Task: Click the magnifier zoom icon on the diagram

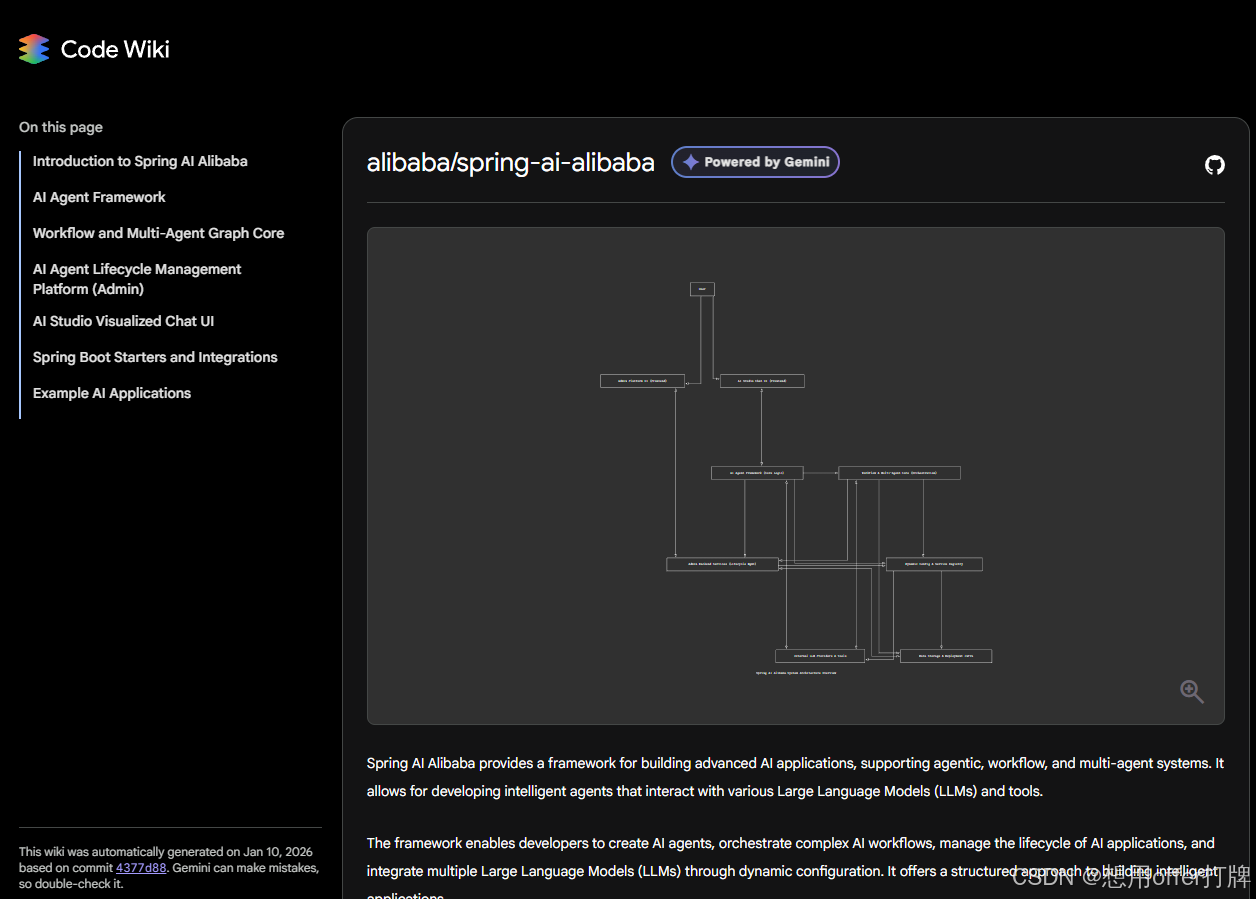Action: click(x=1191, y=692)
